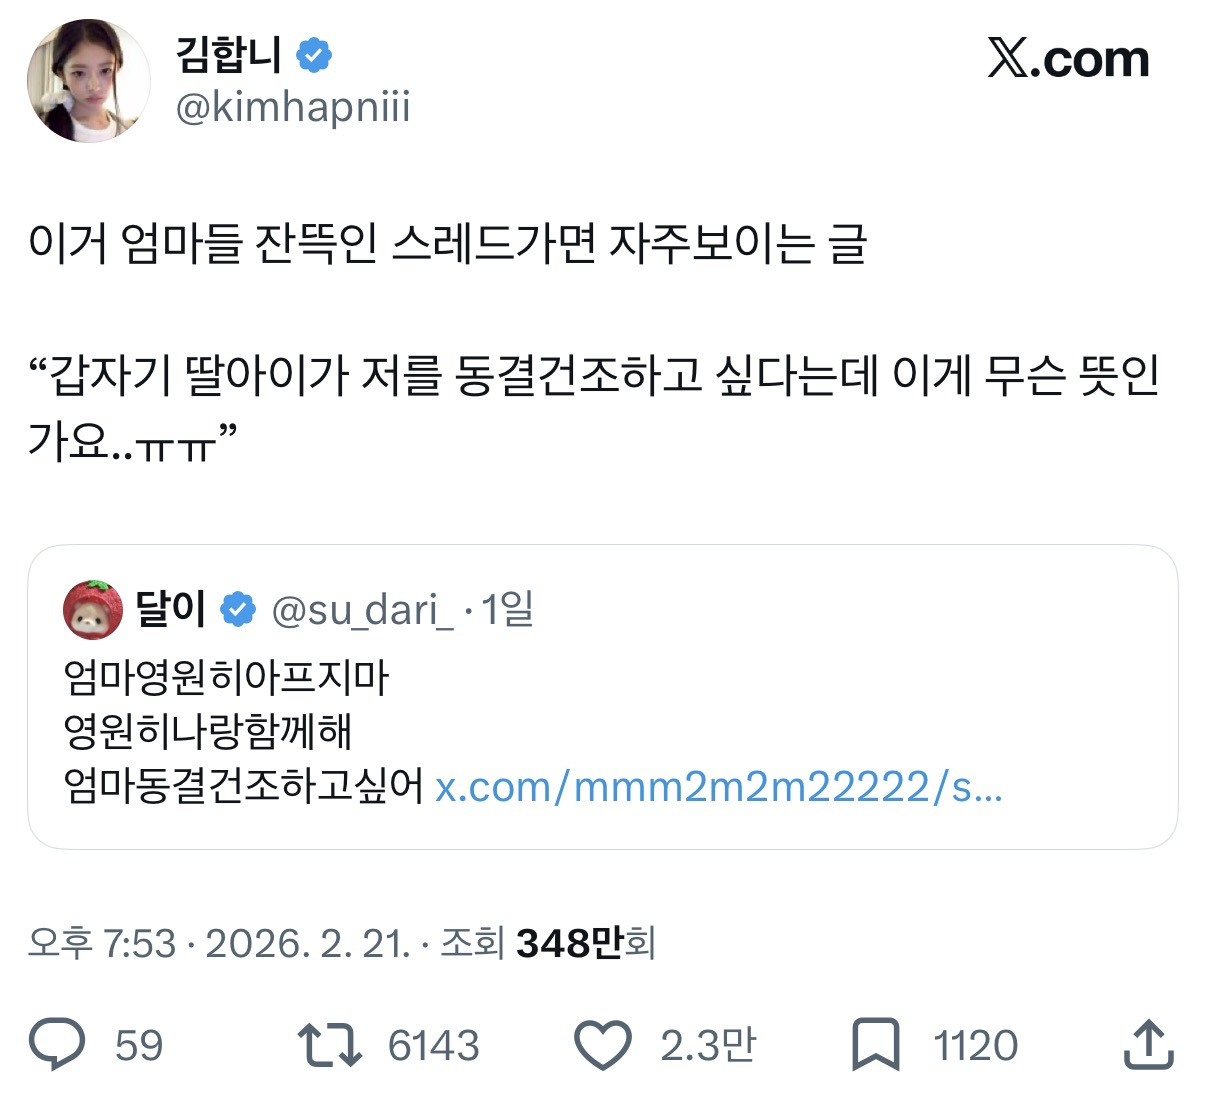Click the repost arrows icon

[x=329, y=1045]
